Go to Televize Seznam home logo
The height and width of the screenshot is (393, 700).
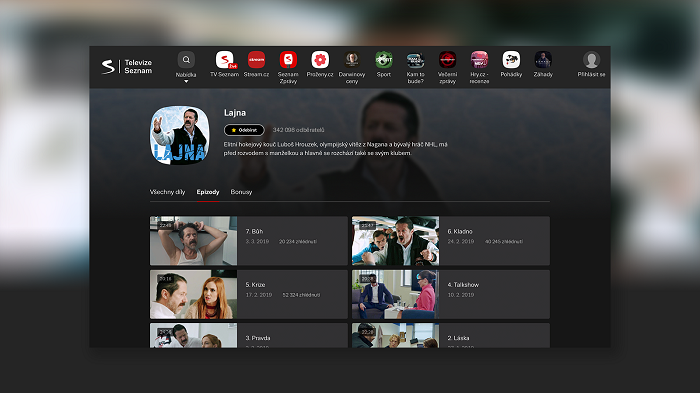[127, 67]
